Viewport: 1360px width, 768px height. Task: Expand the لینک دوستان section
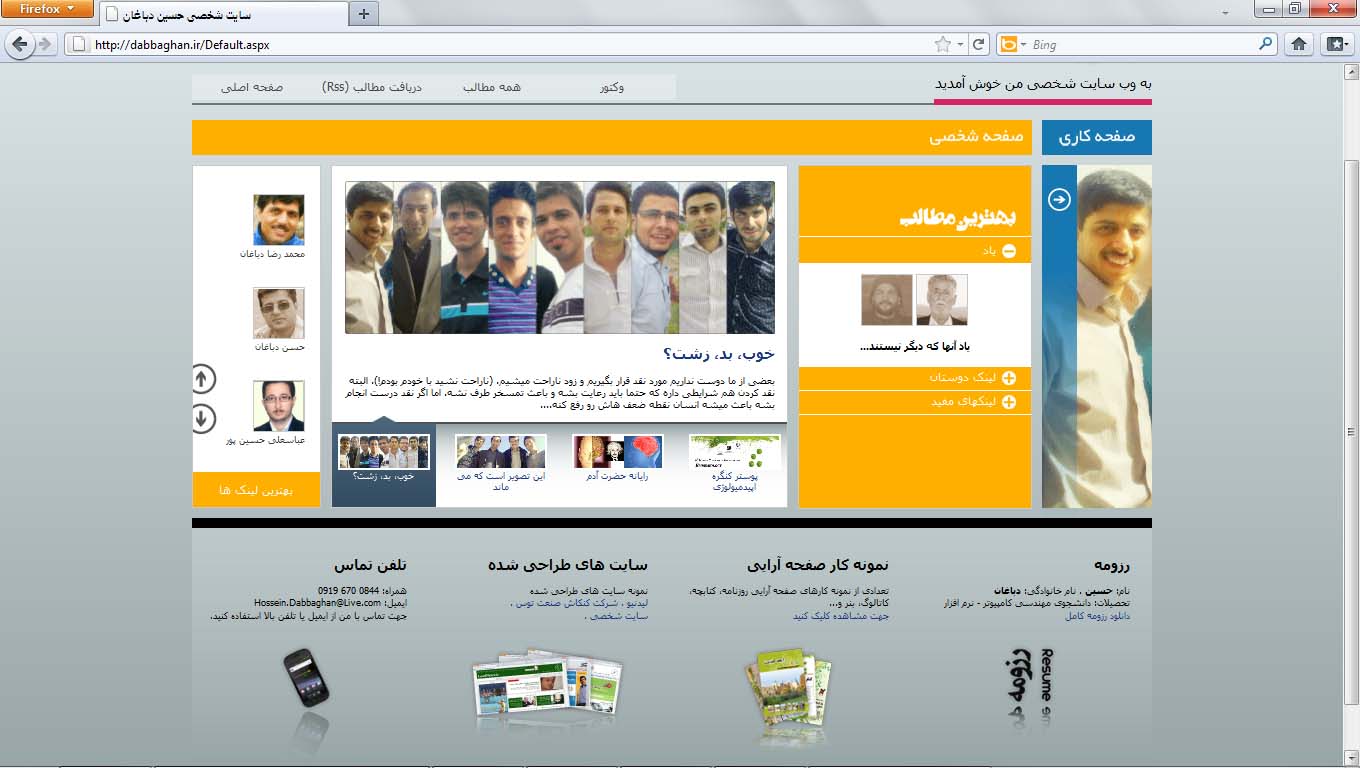(x=1008, y=378)
